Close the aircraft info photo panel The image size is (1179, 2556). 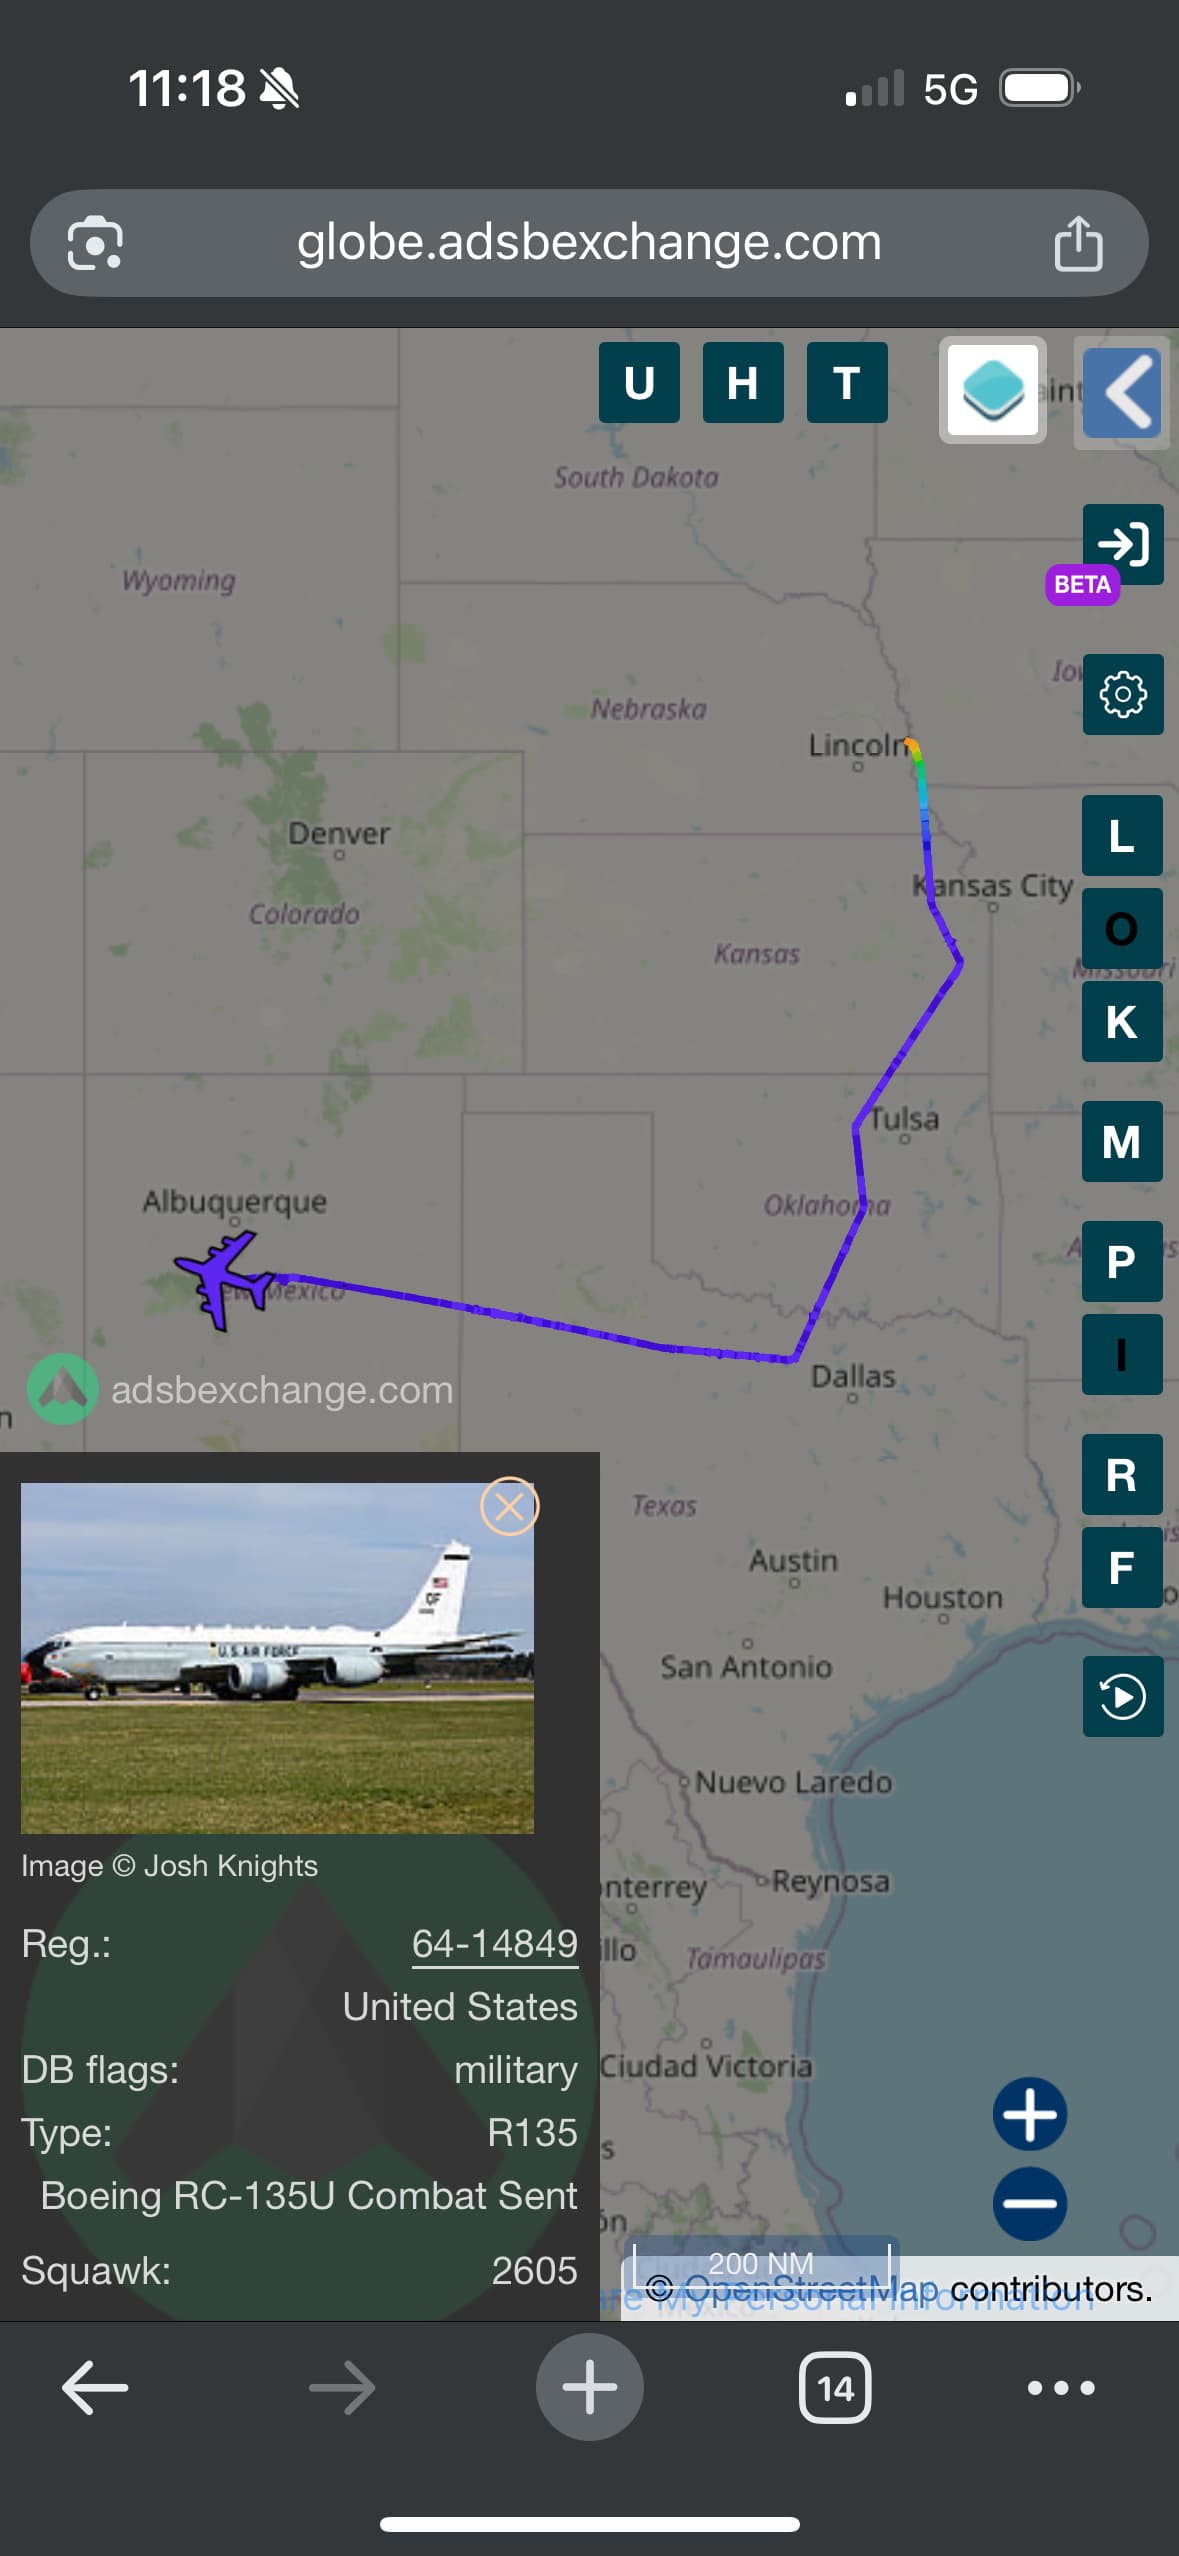(x=509, y=1506)
